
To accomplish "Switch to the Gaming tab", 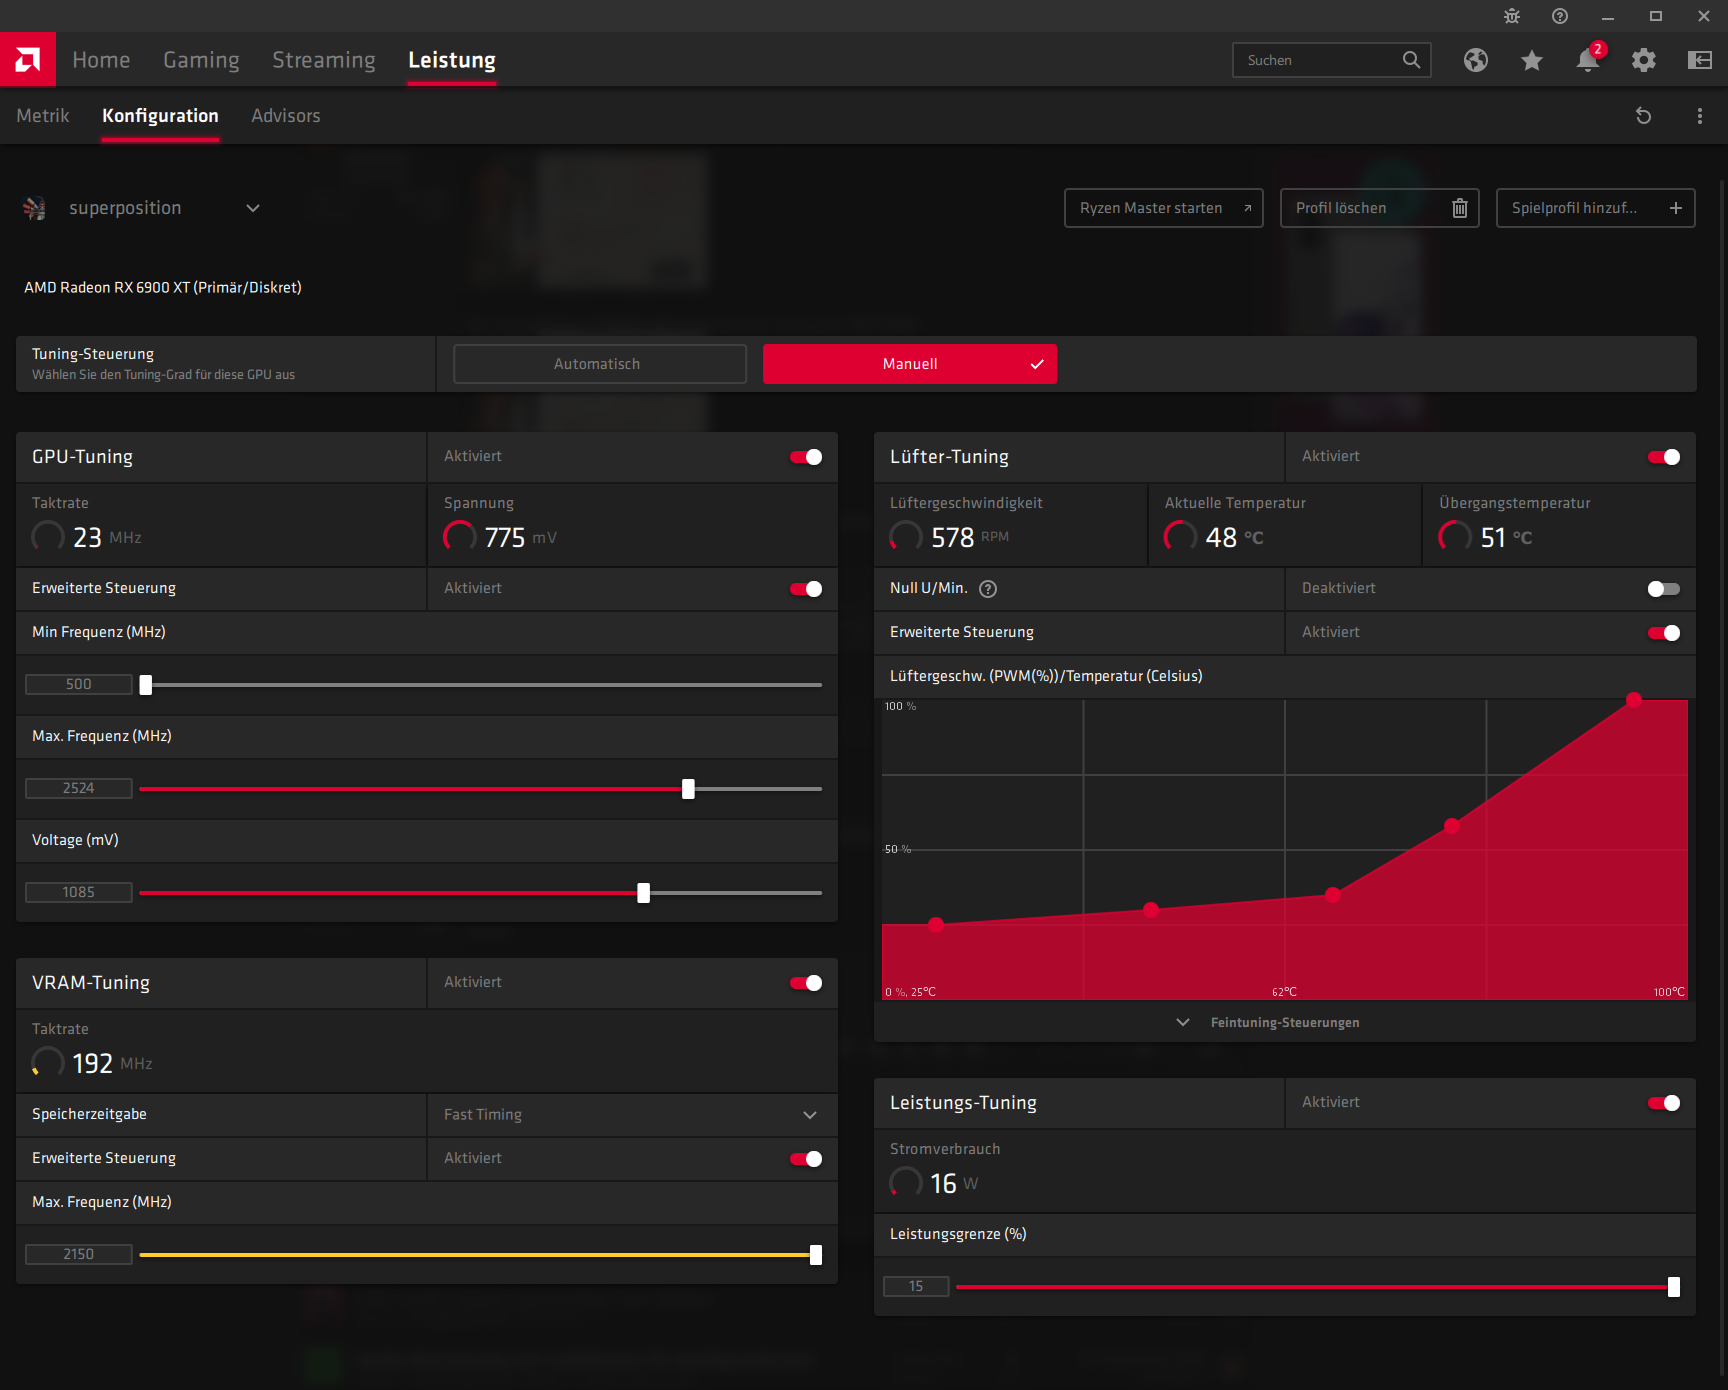I will pyautogui.click(x=201, y=60).
